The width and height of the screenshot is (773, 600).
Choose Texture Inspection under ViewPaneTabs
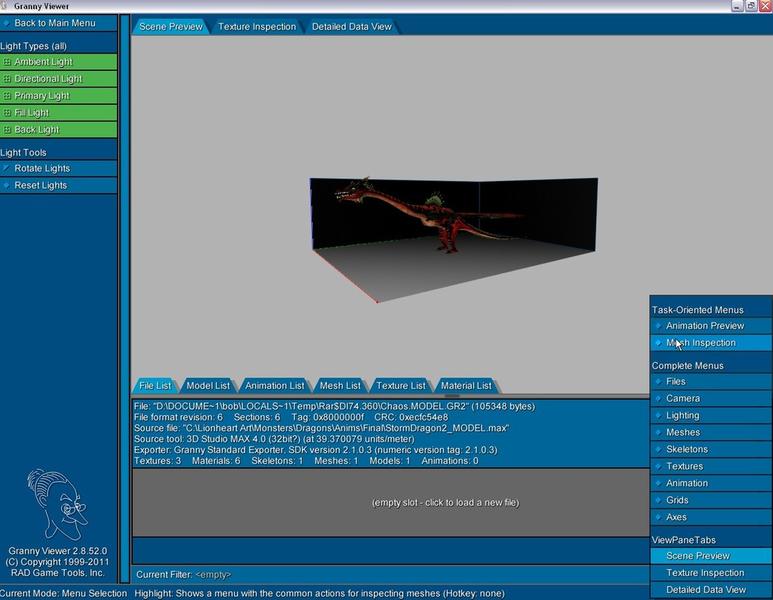pyautogui.click(x=710, y=573)
